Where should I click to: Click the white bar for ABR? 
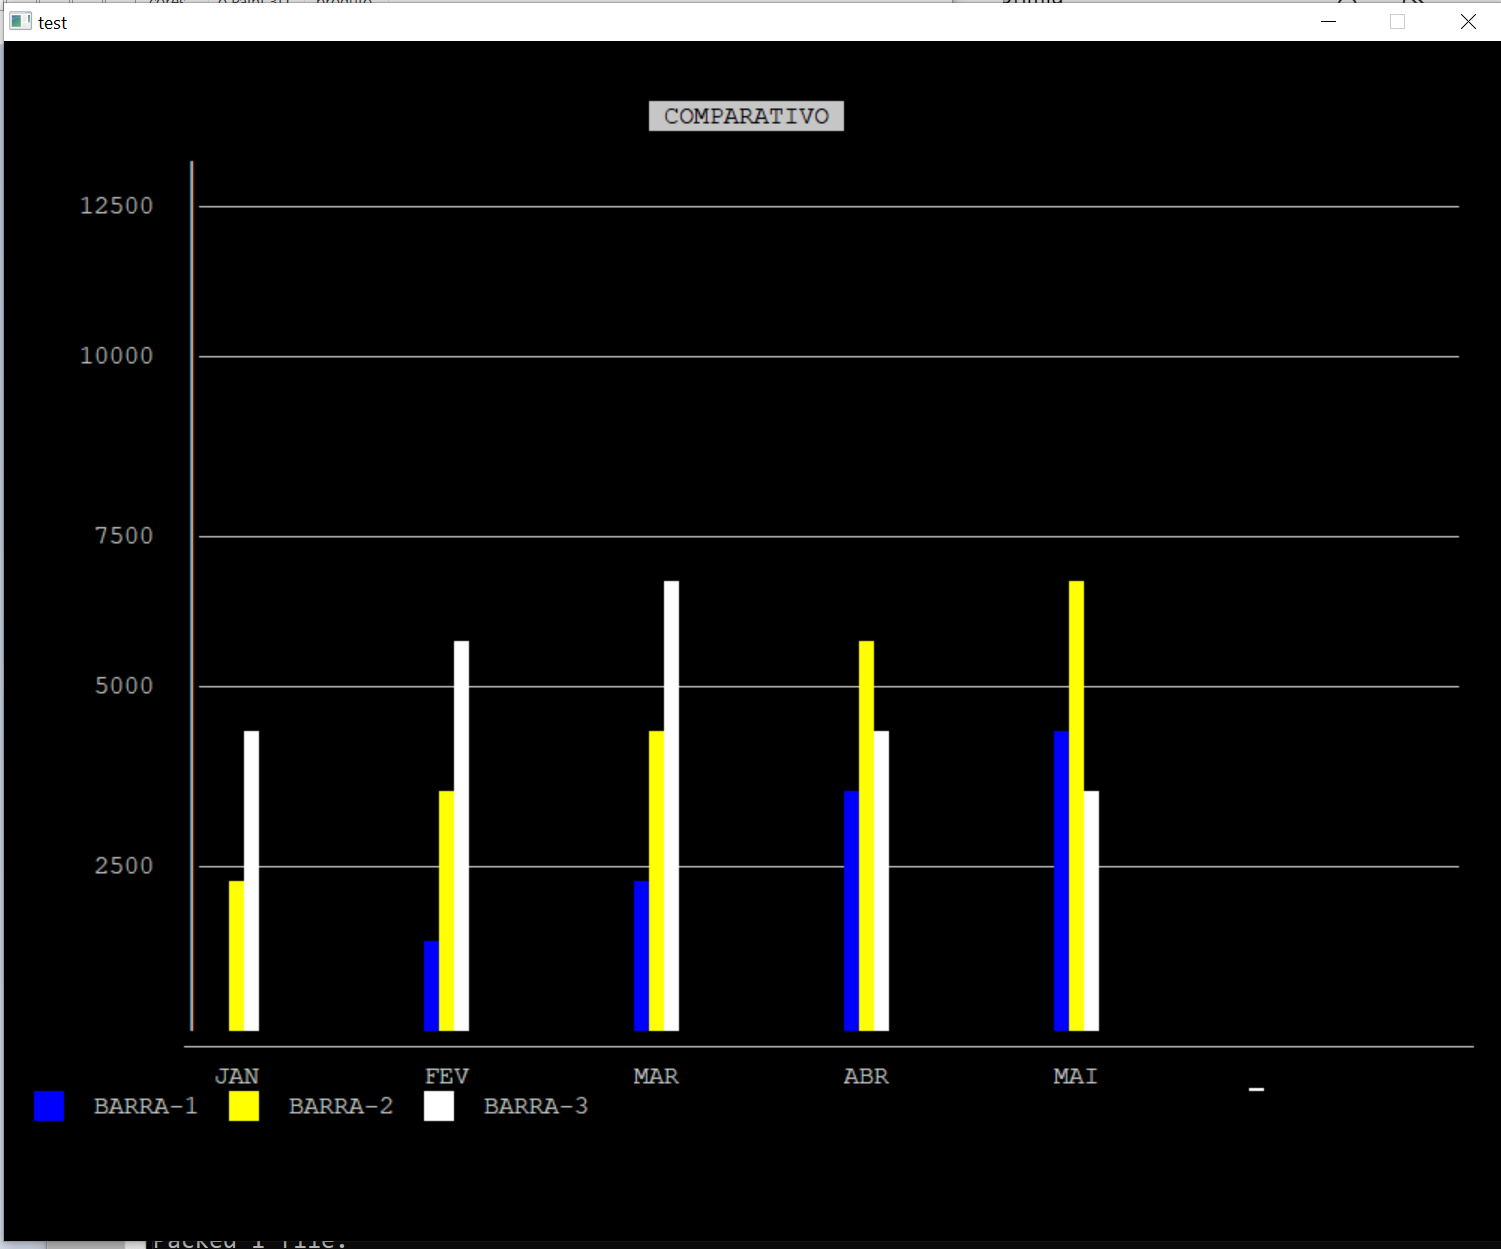pyautogui.click(x=881, y=881)
